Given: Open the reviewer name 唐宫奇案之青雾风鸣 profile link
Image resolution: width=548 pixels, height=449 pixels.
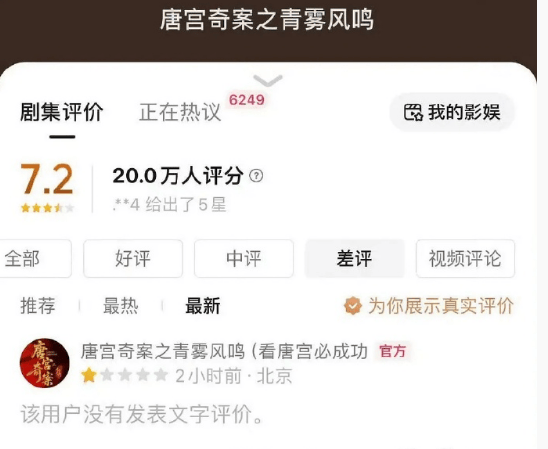Looking at the screenshot, I should coord(224,351).
